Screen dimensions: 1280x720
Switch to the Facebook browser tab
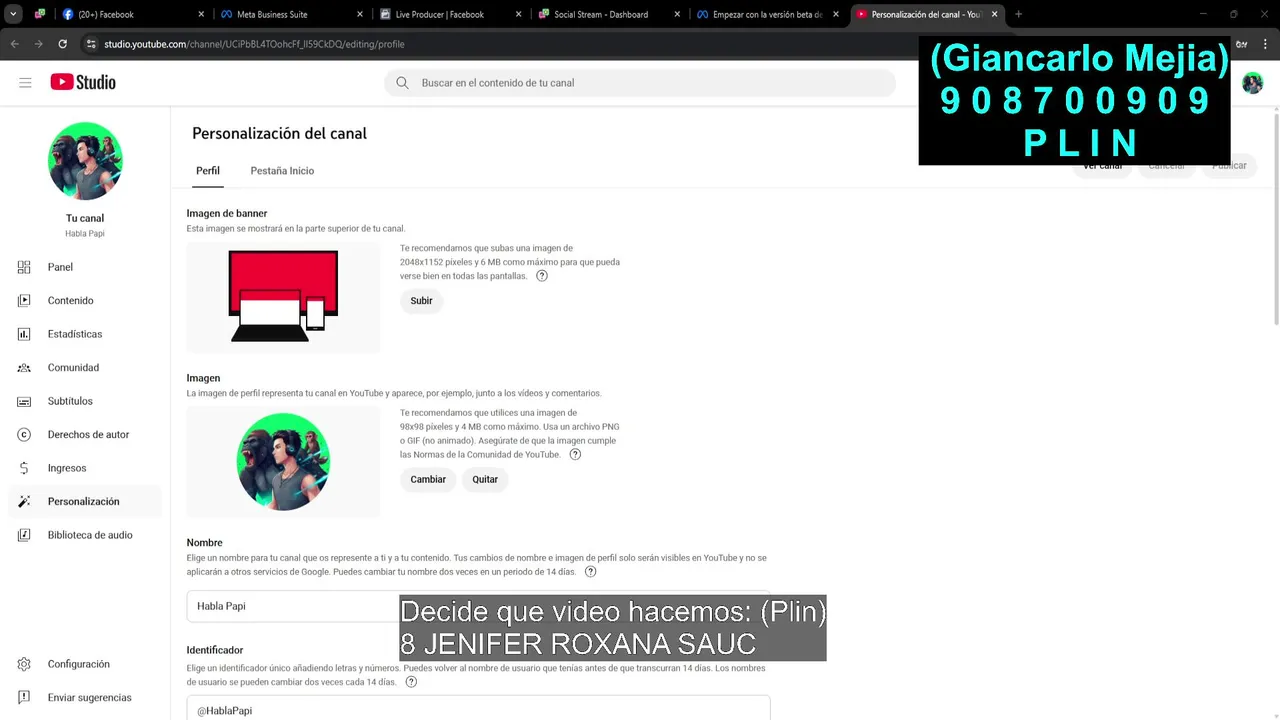(133, 14)
